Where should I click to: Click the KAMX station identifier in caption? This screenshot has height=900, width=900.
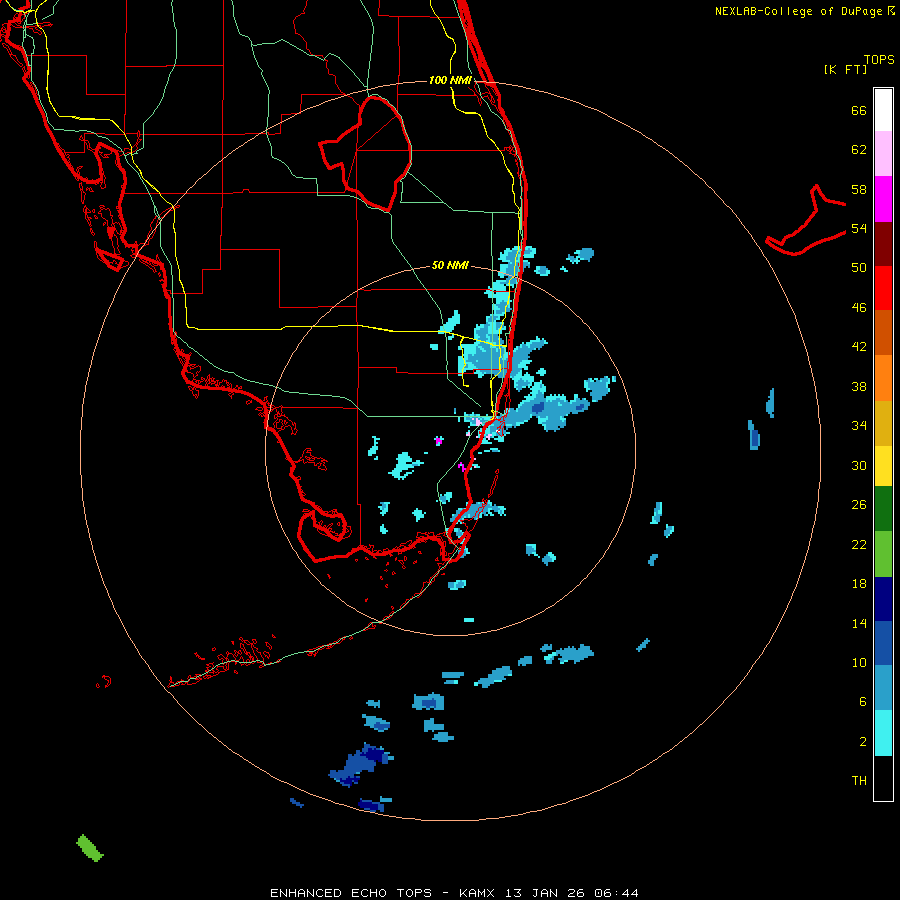point(479,893)
